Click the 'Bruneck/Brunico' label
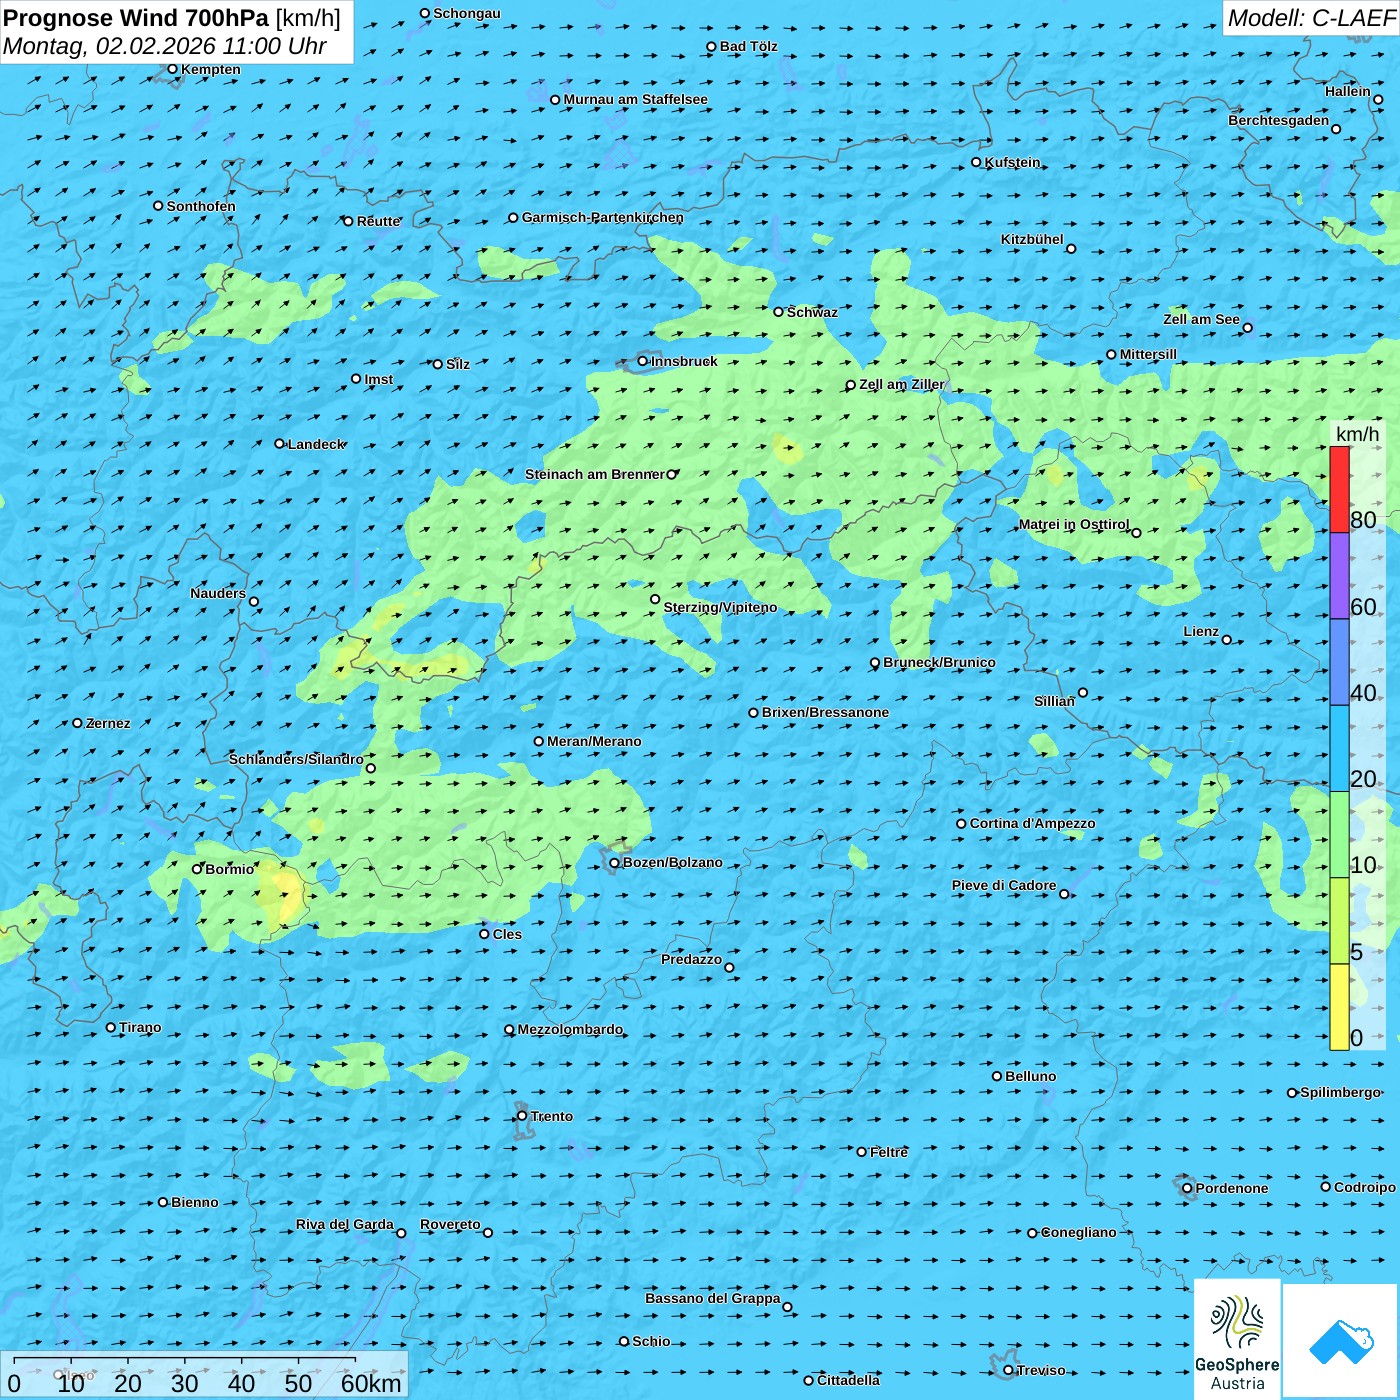1400x1400 pixels. point(939,662)
